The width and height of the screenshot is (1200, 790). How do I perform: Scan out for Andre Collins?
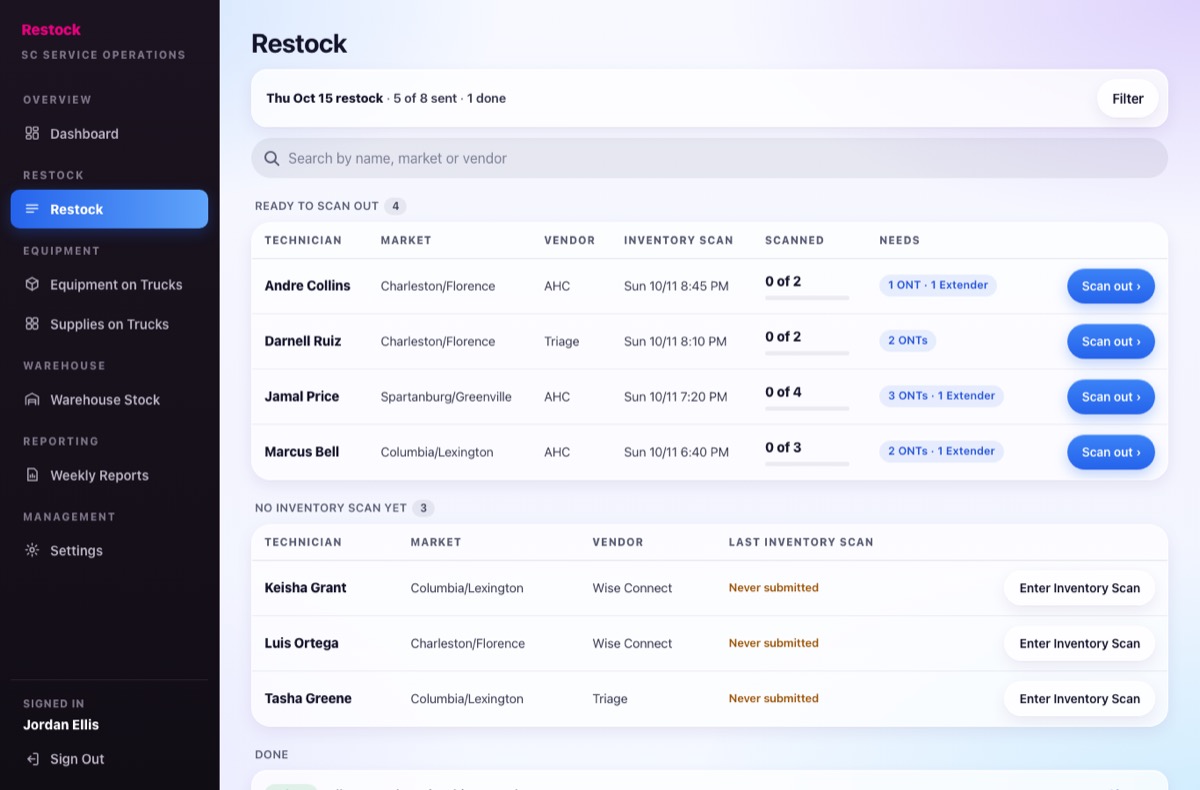click(1111, 286)
